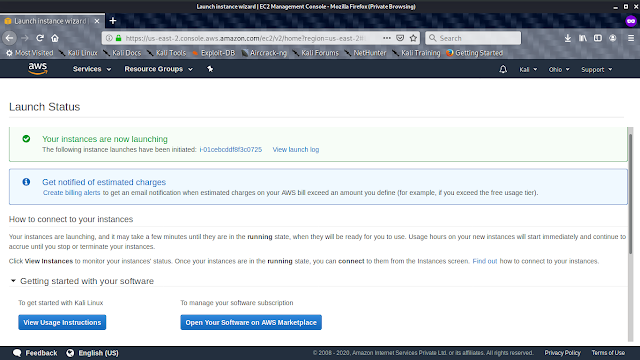Click the Find out link
Viewport: 640px width, 360px height.
coord(485,261)
